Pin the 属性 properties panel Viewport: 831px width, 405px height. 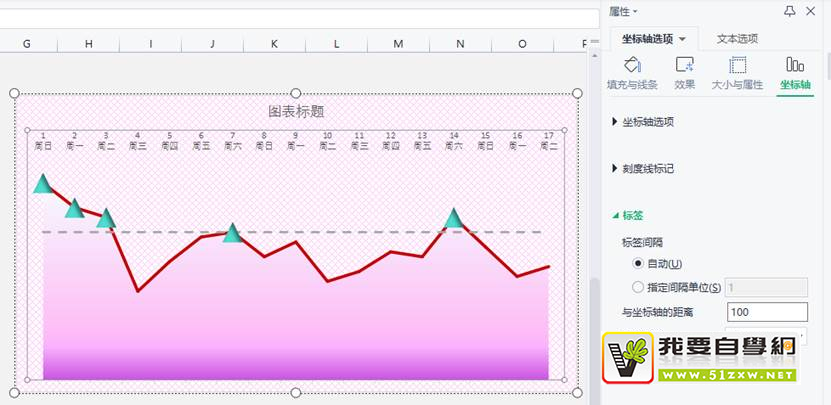tap(790, 11)
